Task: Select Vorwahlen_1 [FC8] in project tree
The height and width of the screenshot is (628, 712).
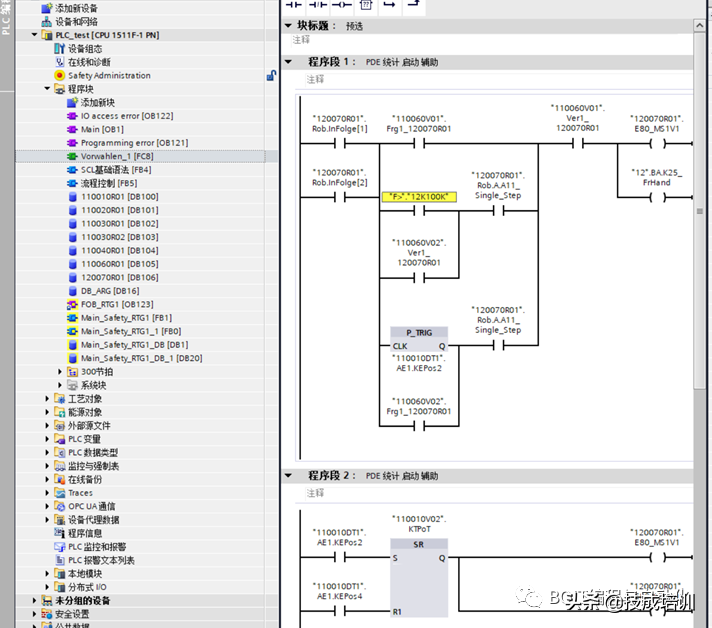Action: pos(116,157)
